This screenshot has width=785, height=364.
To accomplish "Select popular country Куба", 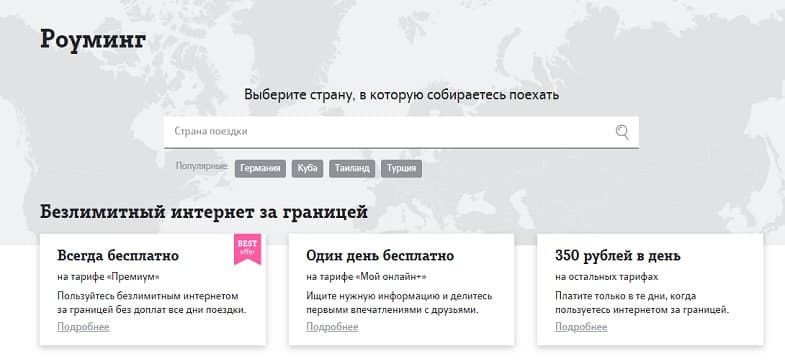I will [x=307, y=169].
